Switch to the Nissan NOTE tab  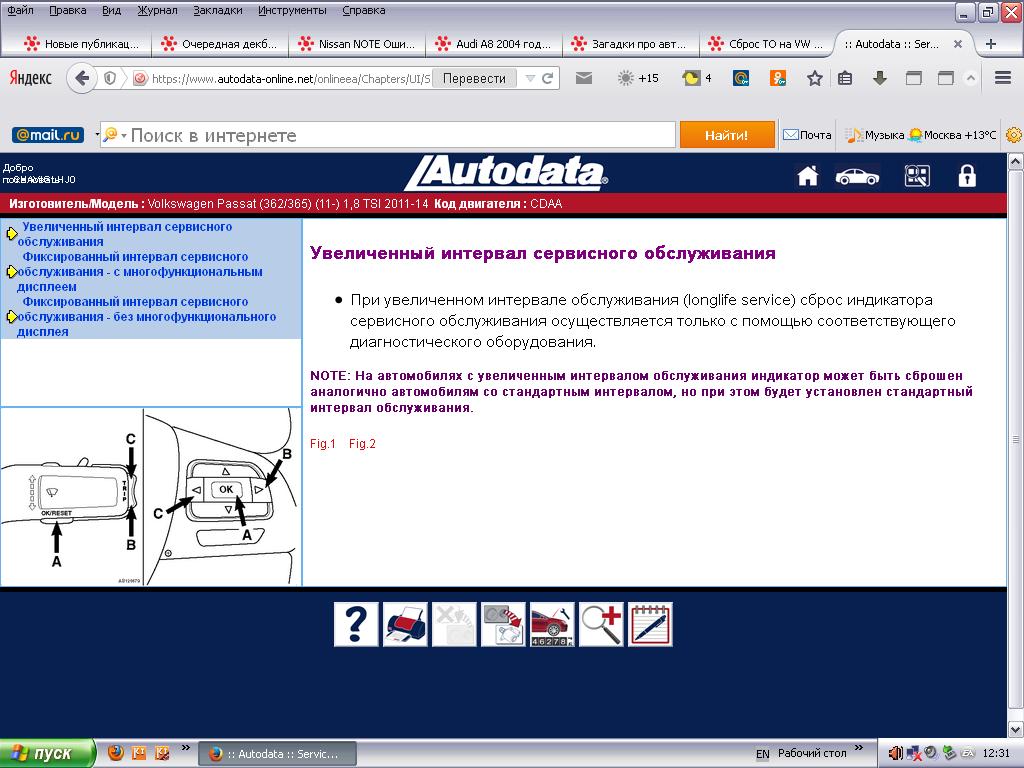357,44
